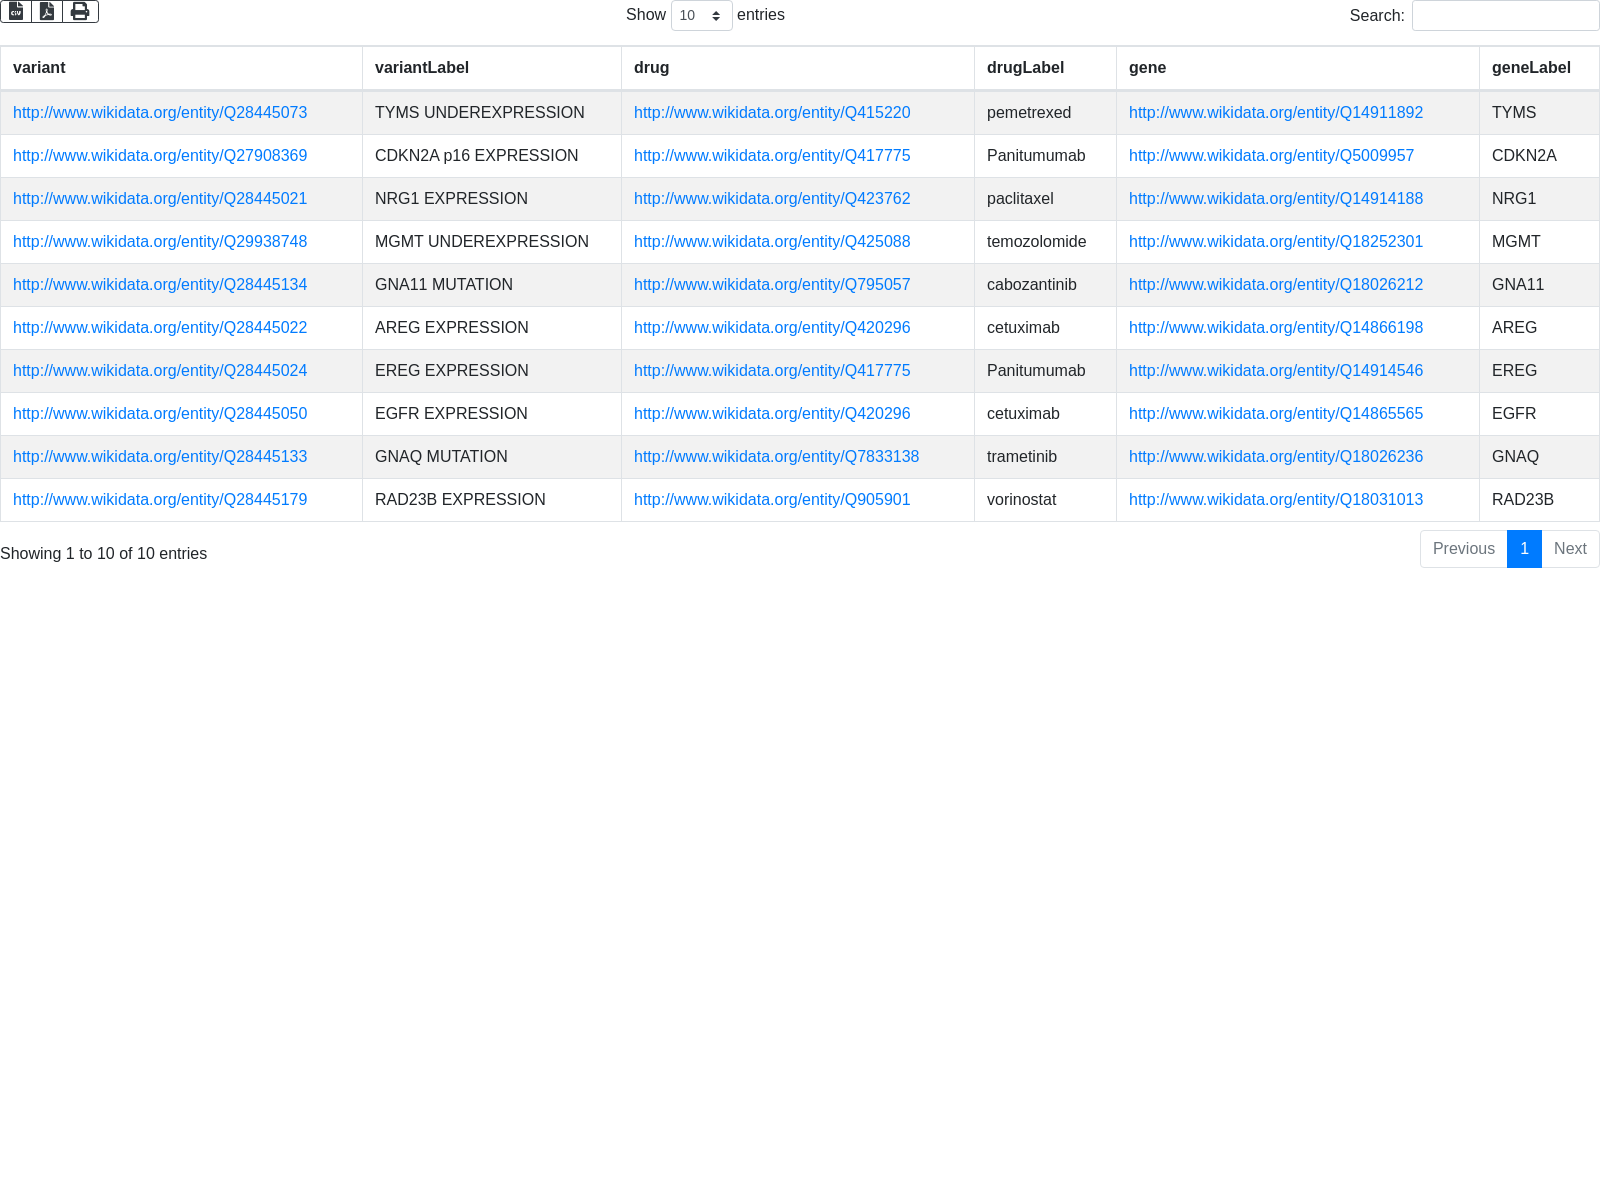Viewport: 1600px width, 1200px height.
Task: Sort by the variantLabel column header
Action: click(421, 68)
